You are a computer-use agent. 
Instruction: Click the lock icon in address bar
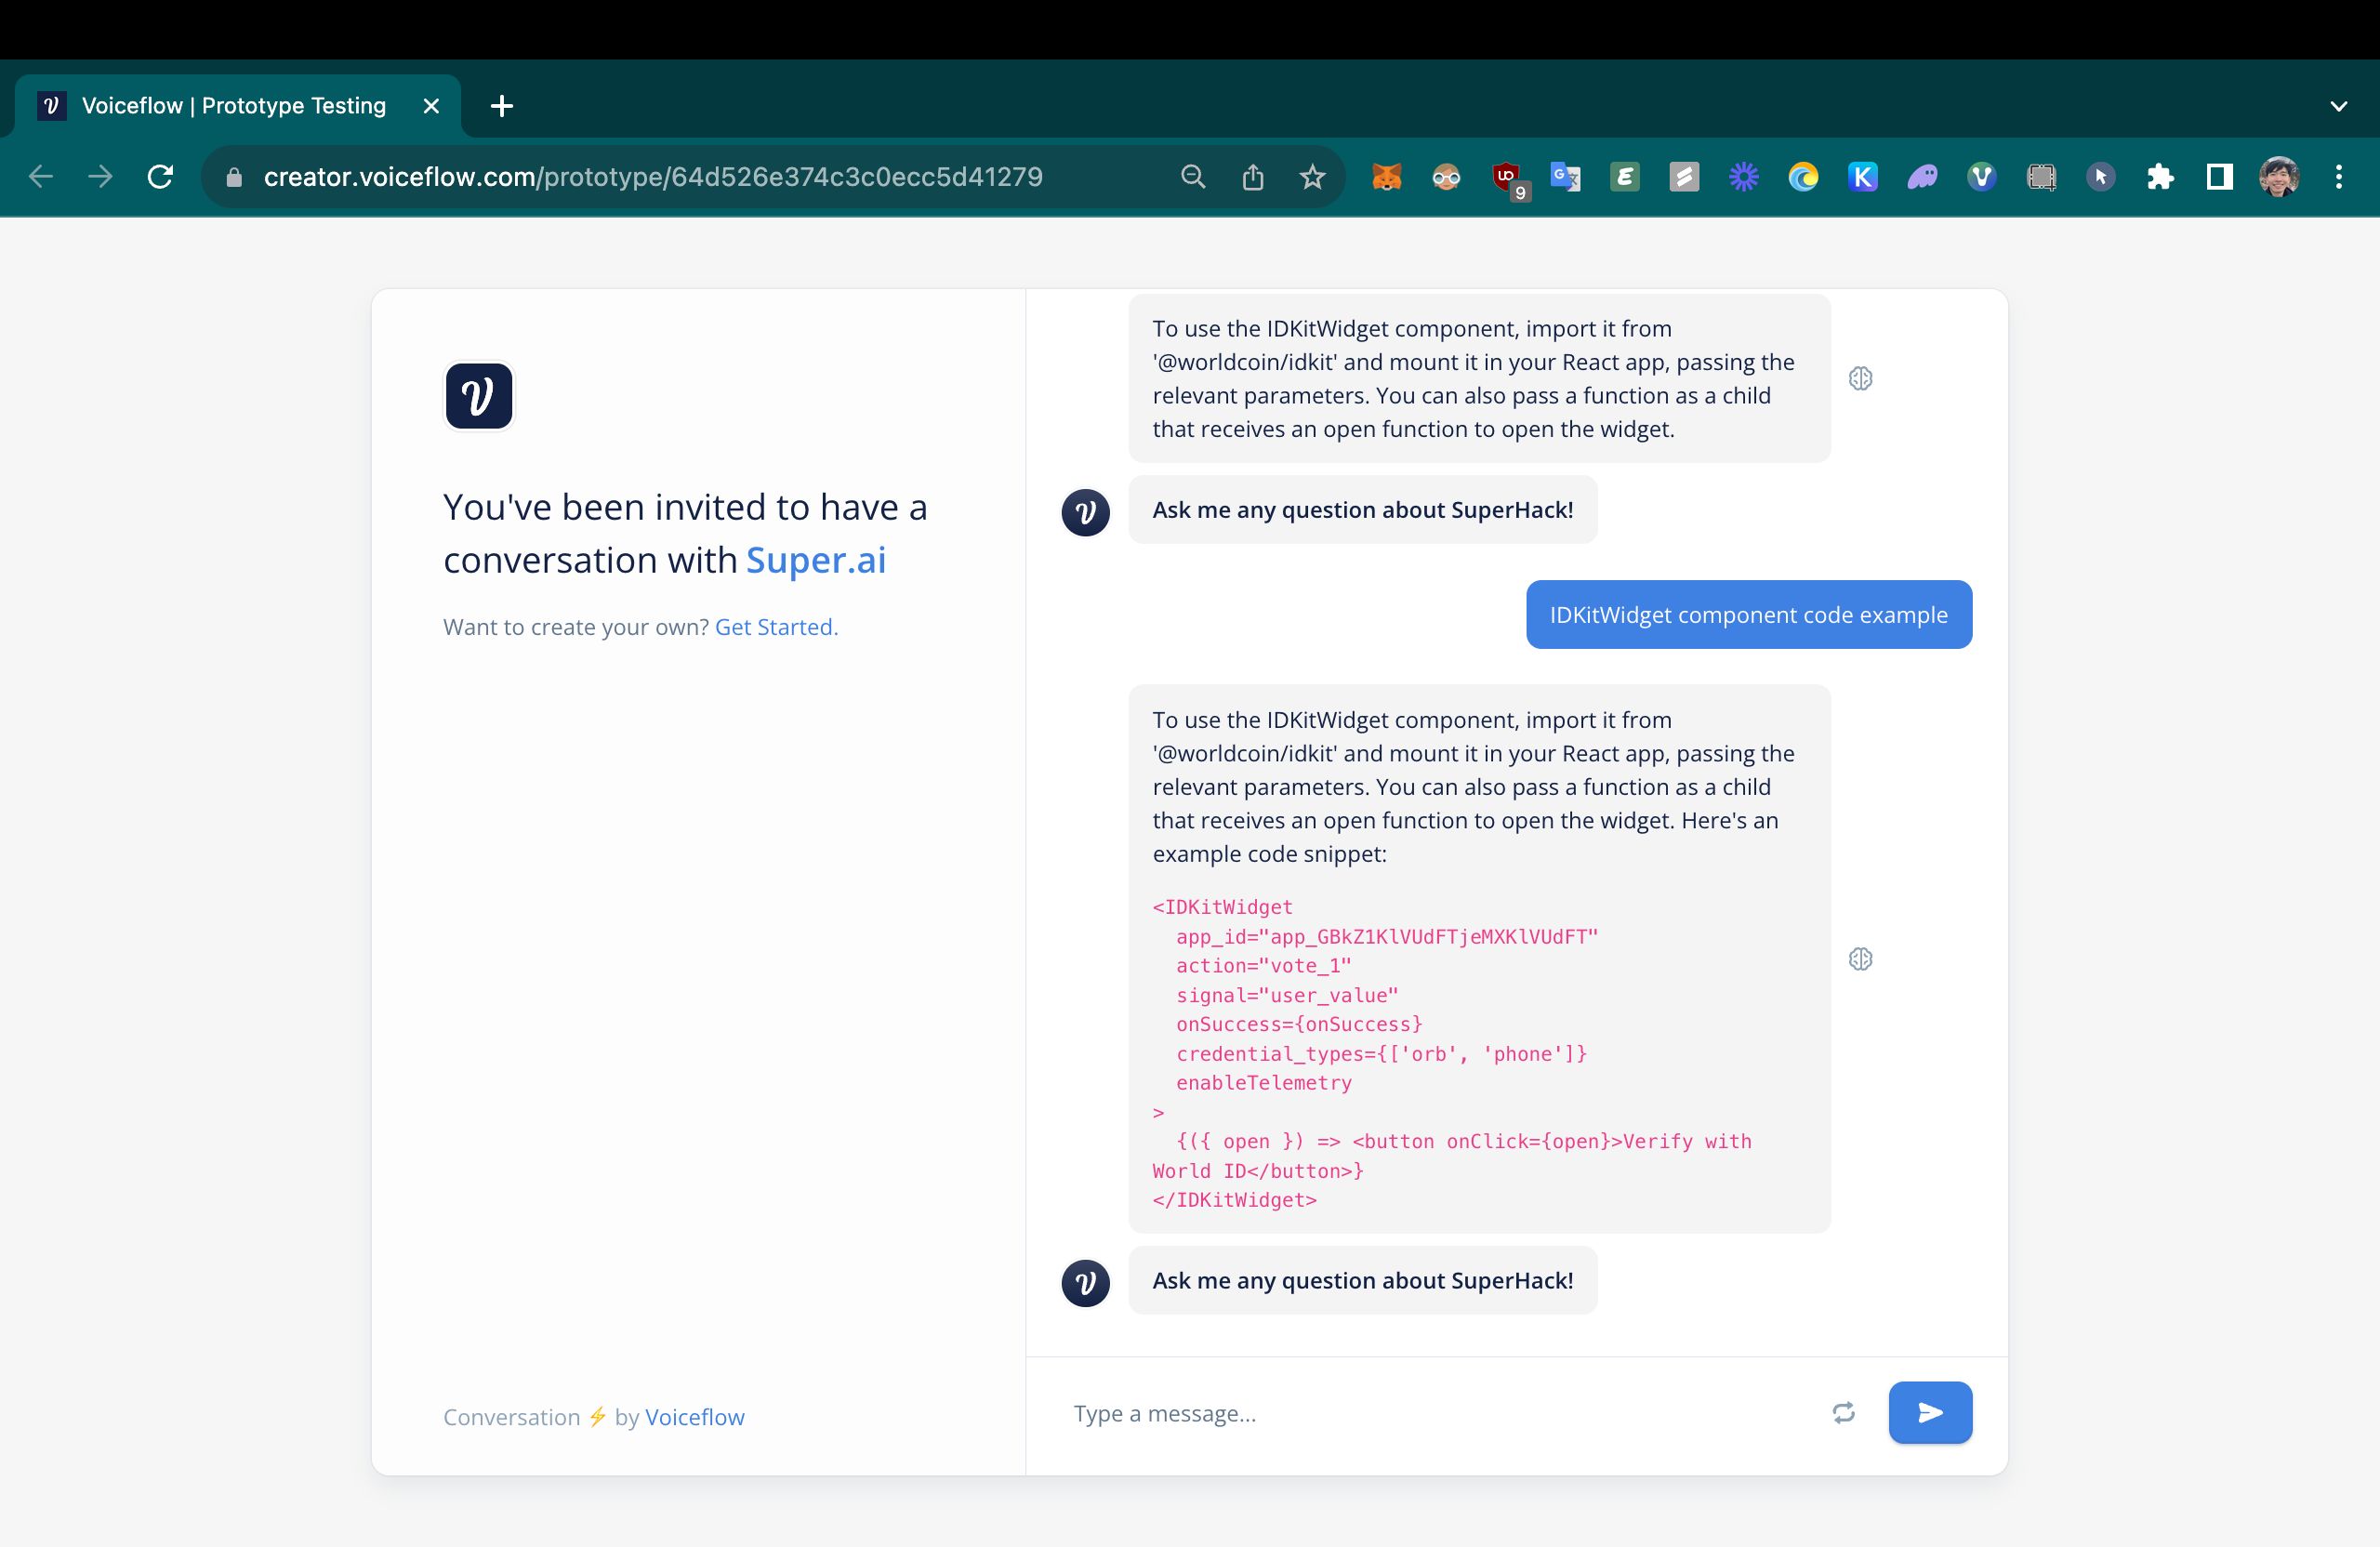tap(234, 177)
